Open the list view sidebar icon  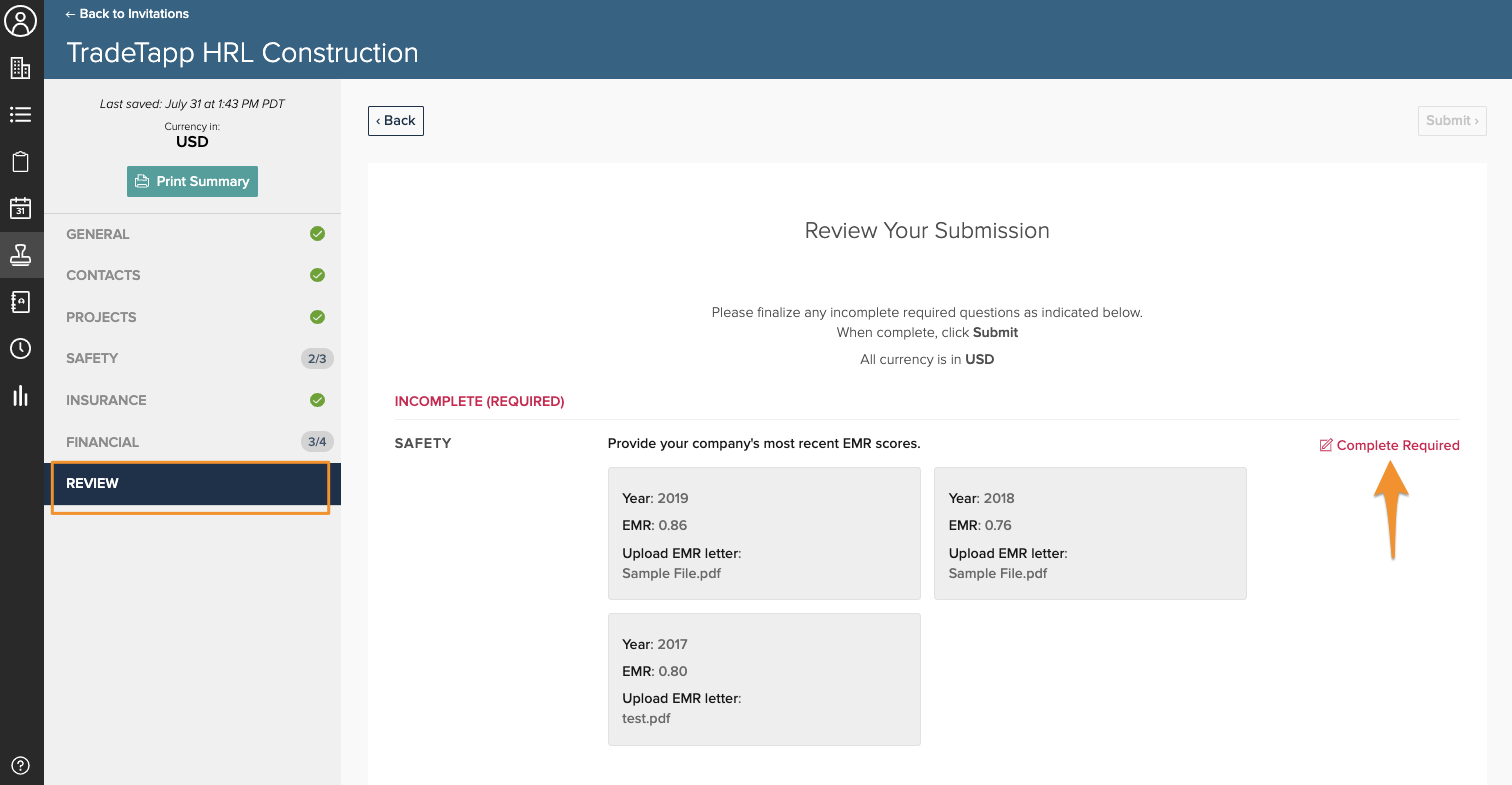[x=21, y=115]
